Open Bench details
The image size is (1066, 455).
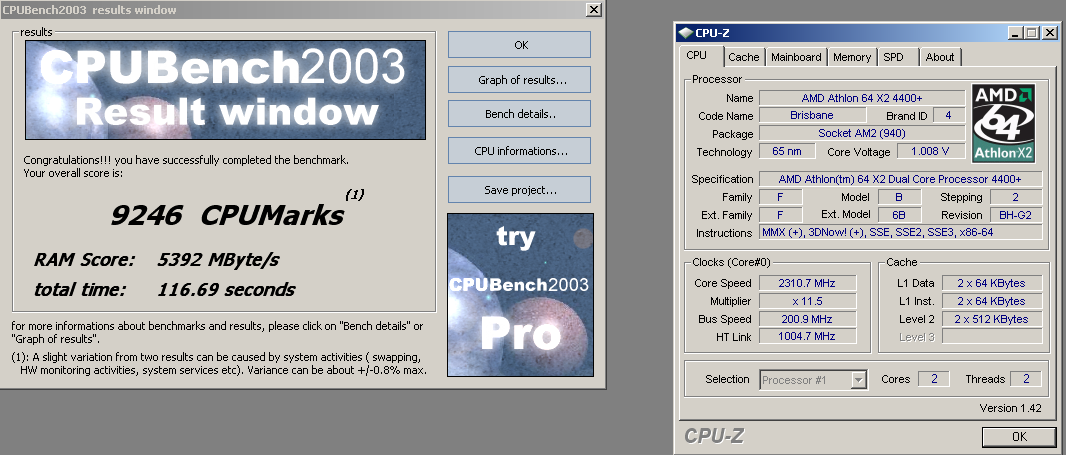point(519,114)
